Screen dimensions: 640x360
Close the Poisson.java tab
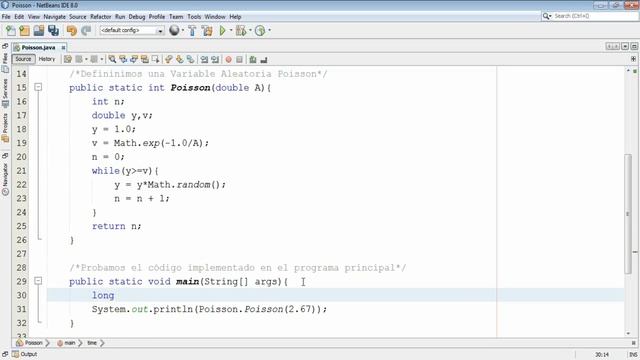pyautogui.click(x=63, y=48)
